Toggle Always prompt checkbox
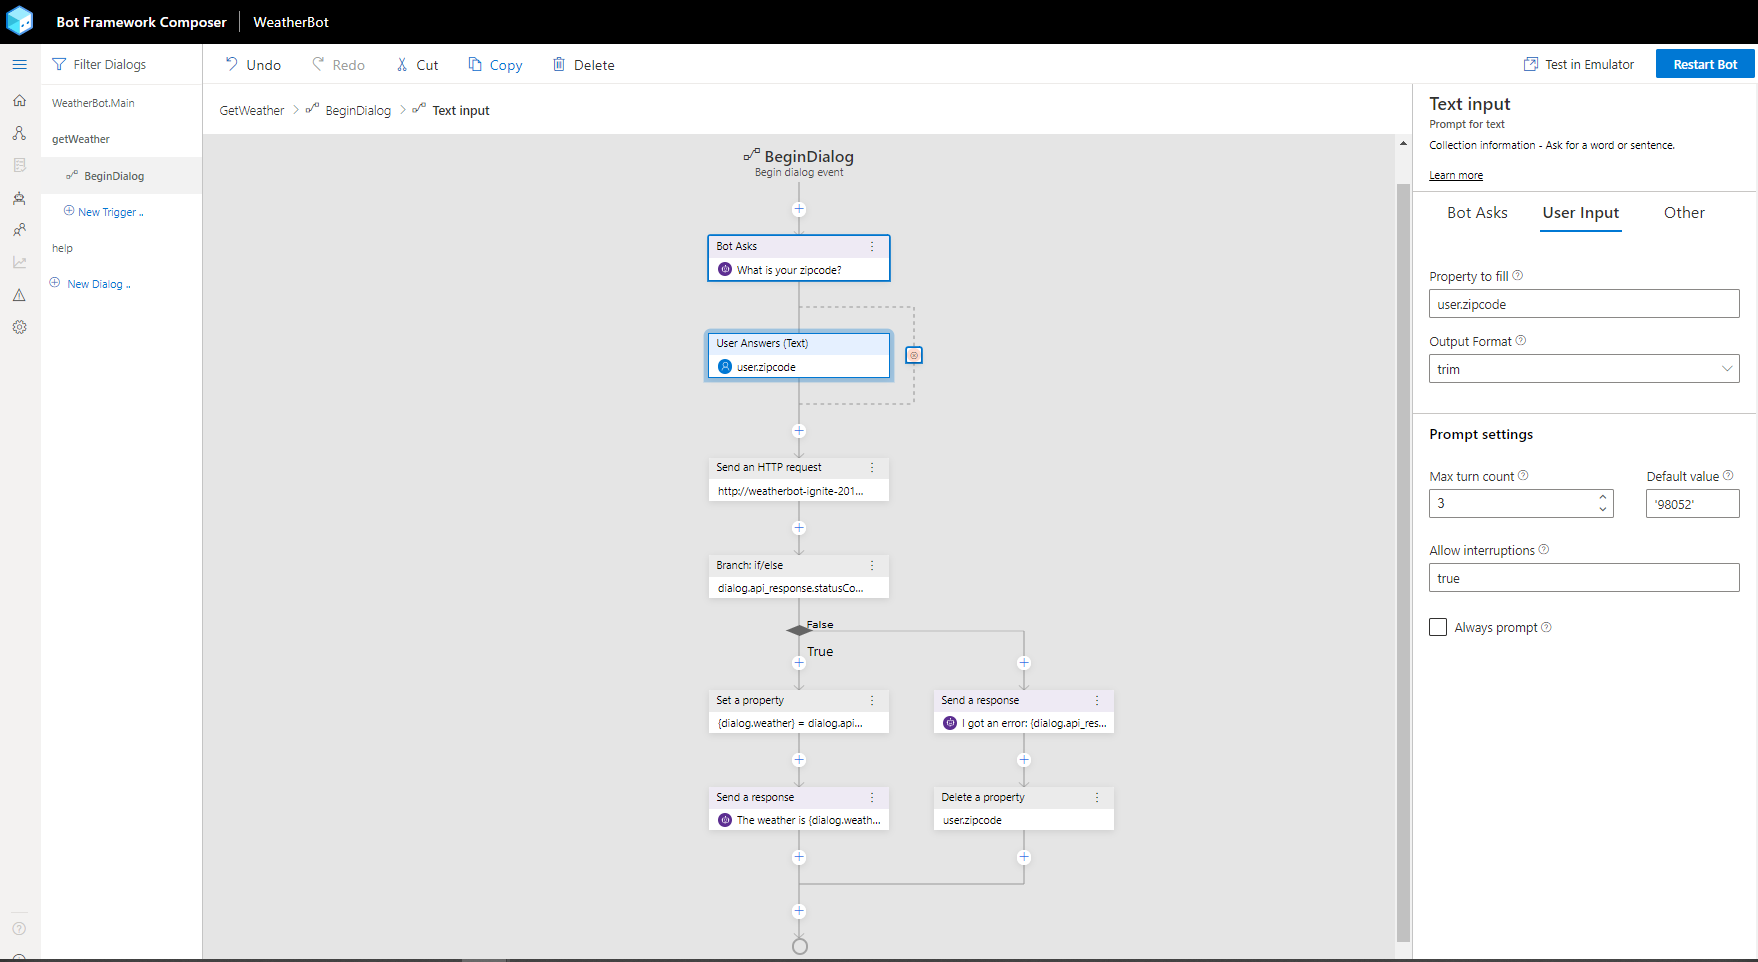Image resolution: width=1758 pixels, height=962 pixels. 1438,627
